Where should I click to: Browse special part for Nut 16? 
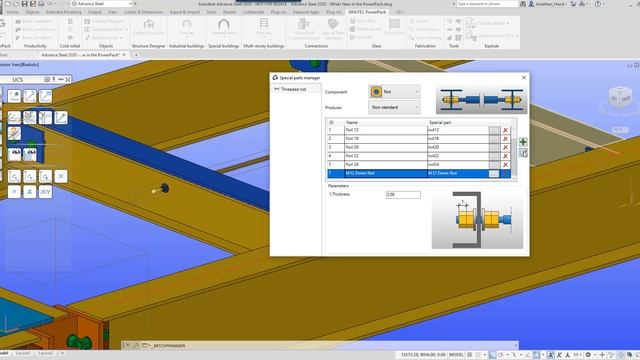[x=494, y=139]
